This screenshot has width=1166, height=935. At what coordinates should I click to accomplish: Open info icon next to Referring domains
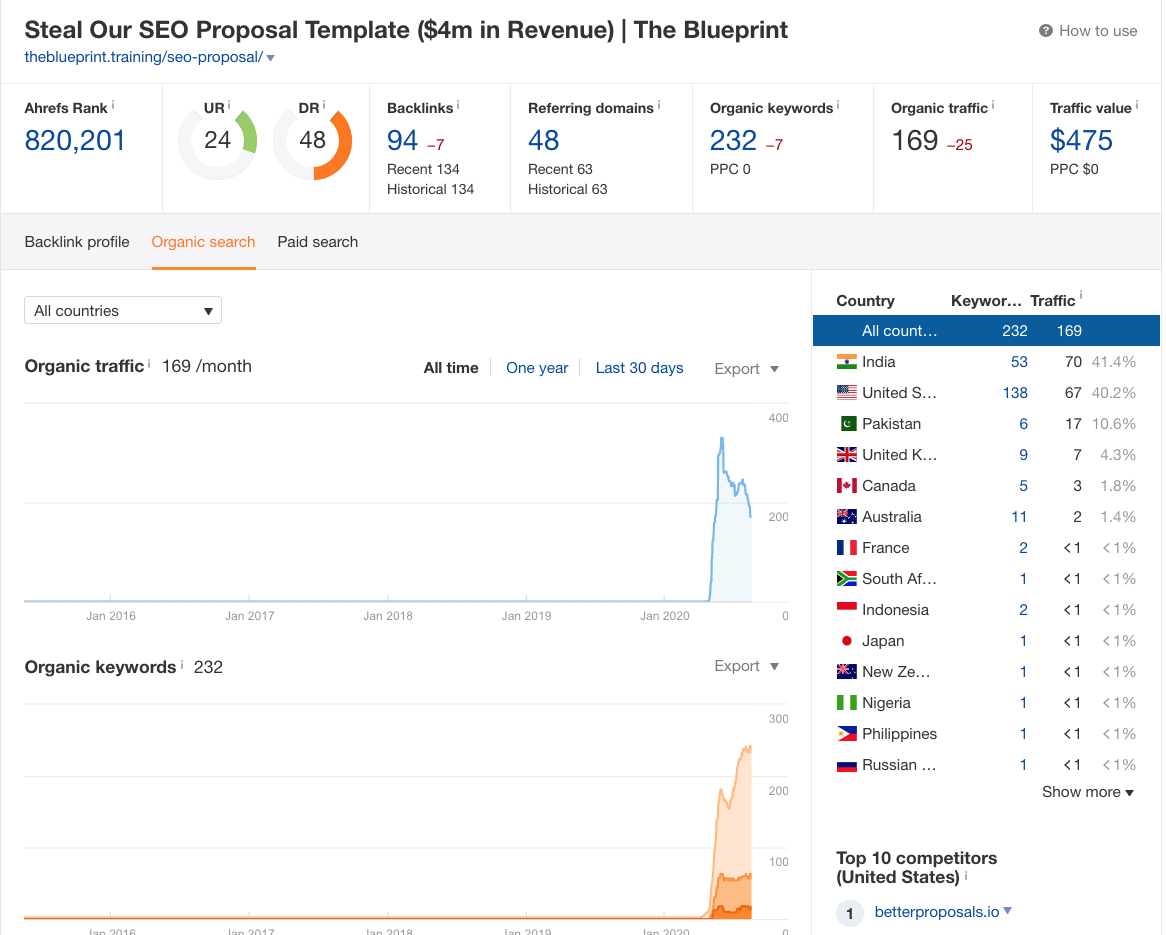(x=659, y=106)
